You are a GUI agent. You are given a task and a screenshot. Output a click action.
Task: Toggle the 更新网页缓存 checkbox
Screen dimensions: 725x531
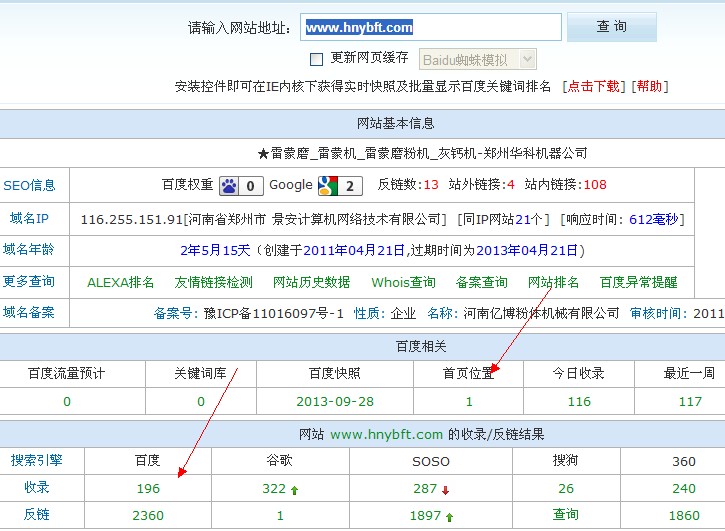316,59
